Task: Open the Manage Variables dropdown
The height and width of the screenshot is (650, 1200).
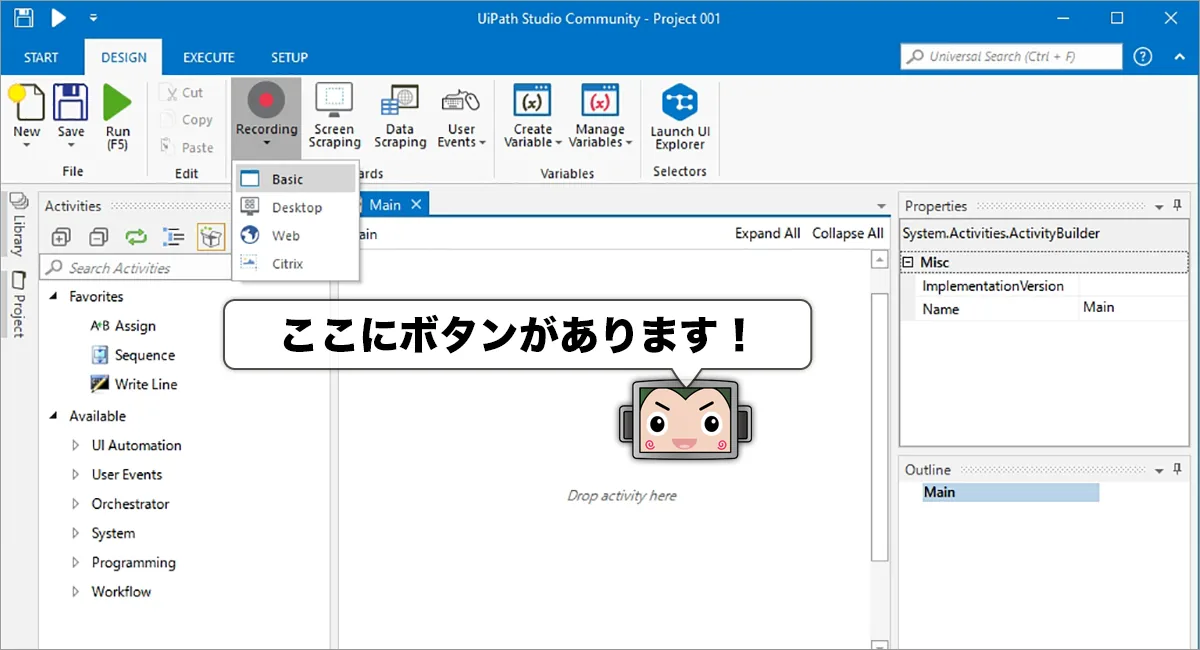Action: coord(600,116)
